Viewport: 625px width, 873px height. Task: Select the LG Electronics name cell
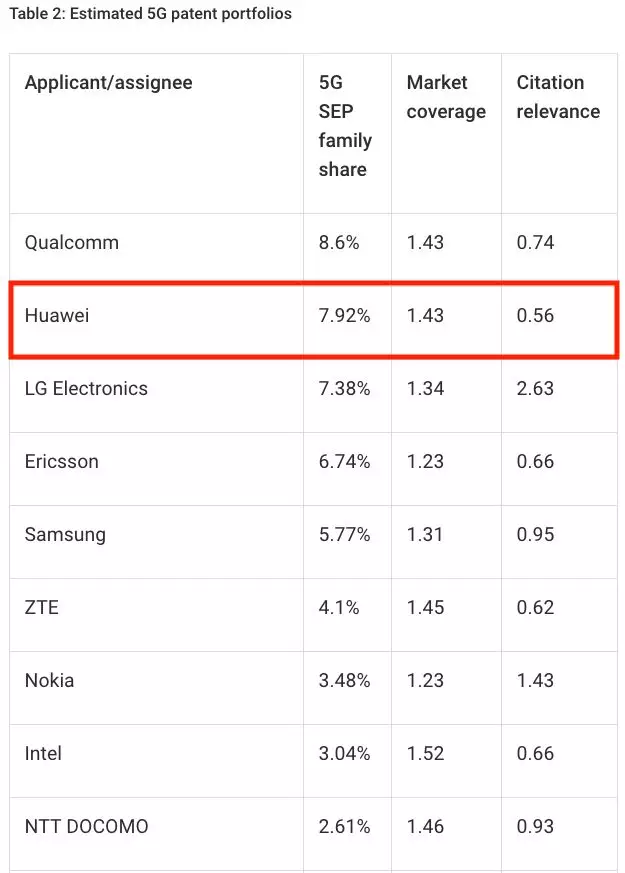tap(86, 389)
